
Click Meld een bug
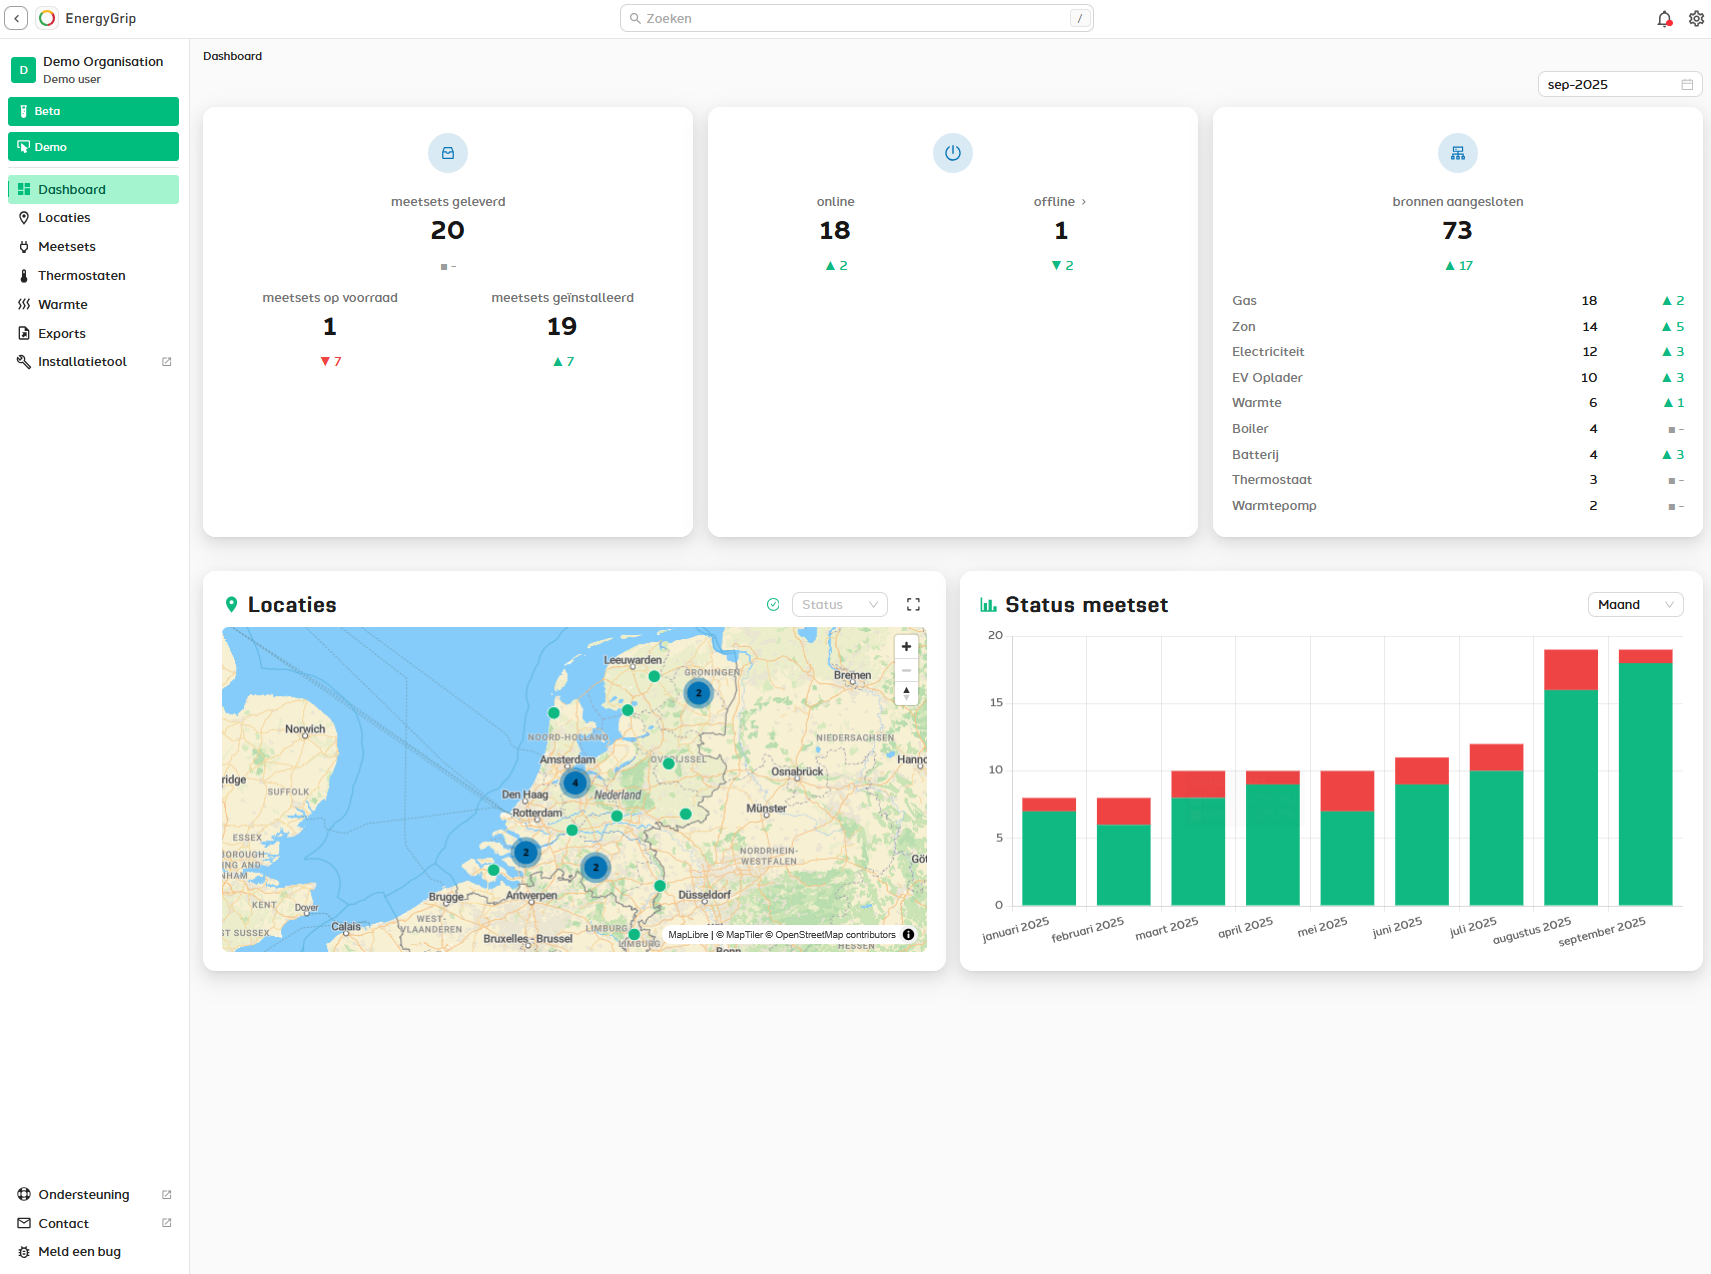(x=78, y=1251)
